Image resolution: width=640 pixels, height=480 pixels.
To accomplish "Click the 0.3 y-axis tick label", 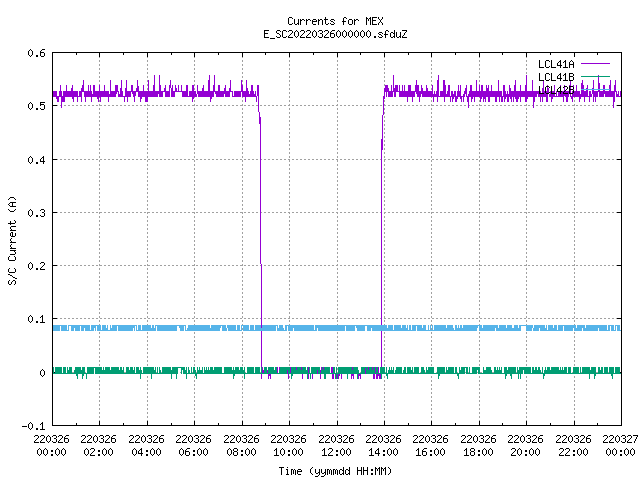I will pyautogui.click(x=36, y=213).
